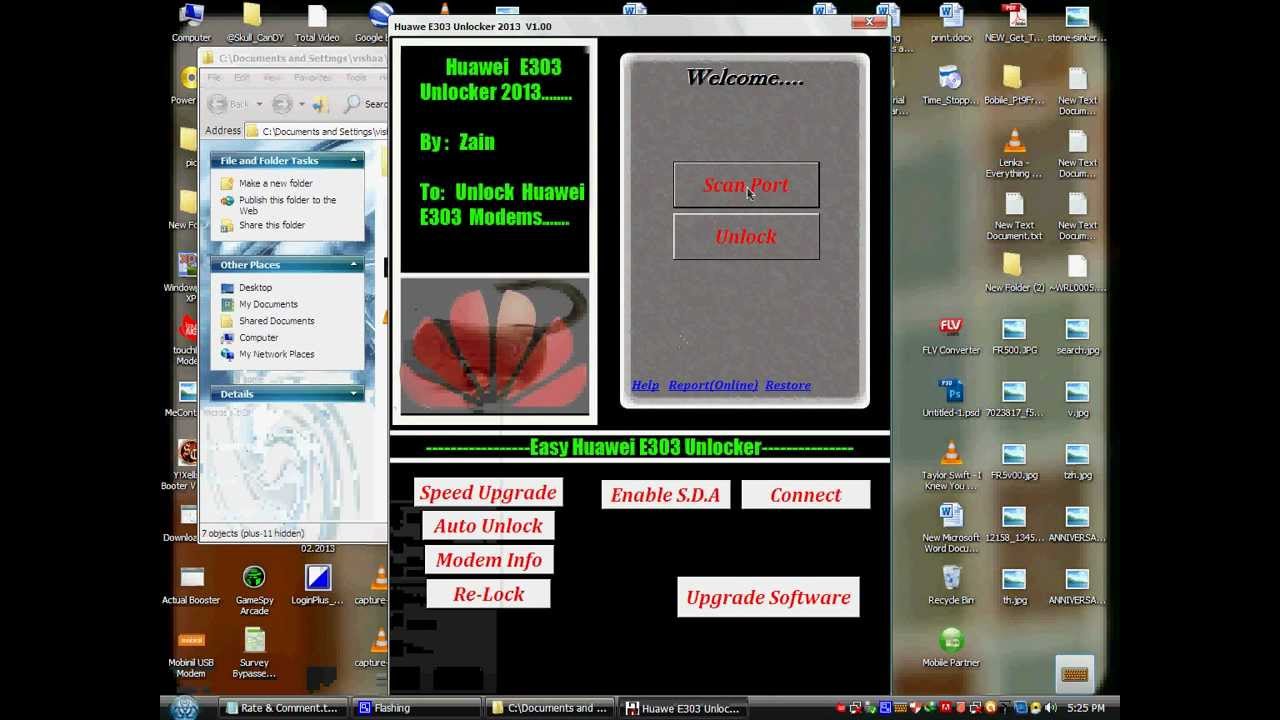Open My Documents in Other Places
The image size is (1280, 720).
268,304
